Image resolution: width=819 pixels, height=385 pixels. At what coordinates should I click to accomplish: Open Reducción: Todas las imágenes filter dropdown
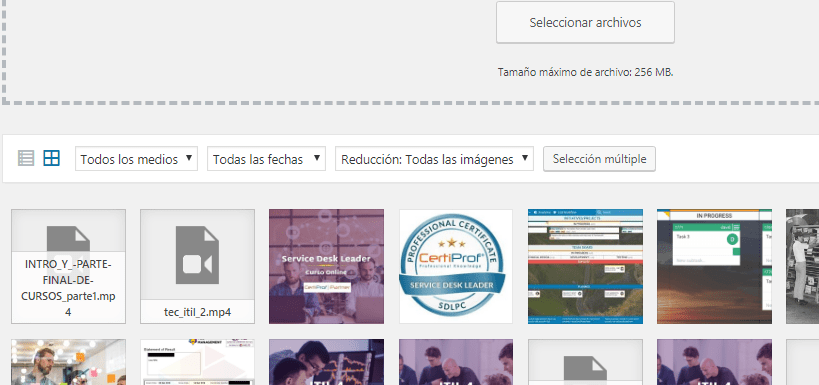(x=434, y=159)
